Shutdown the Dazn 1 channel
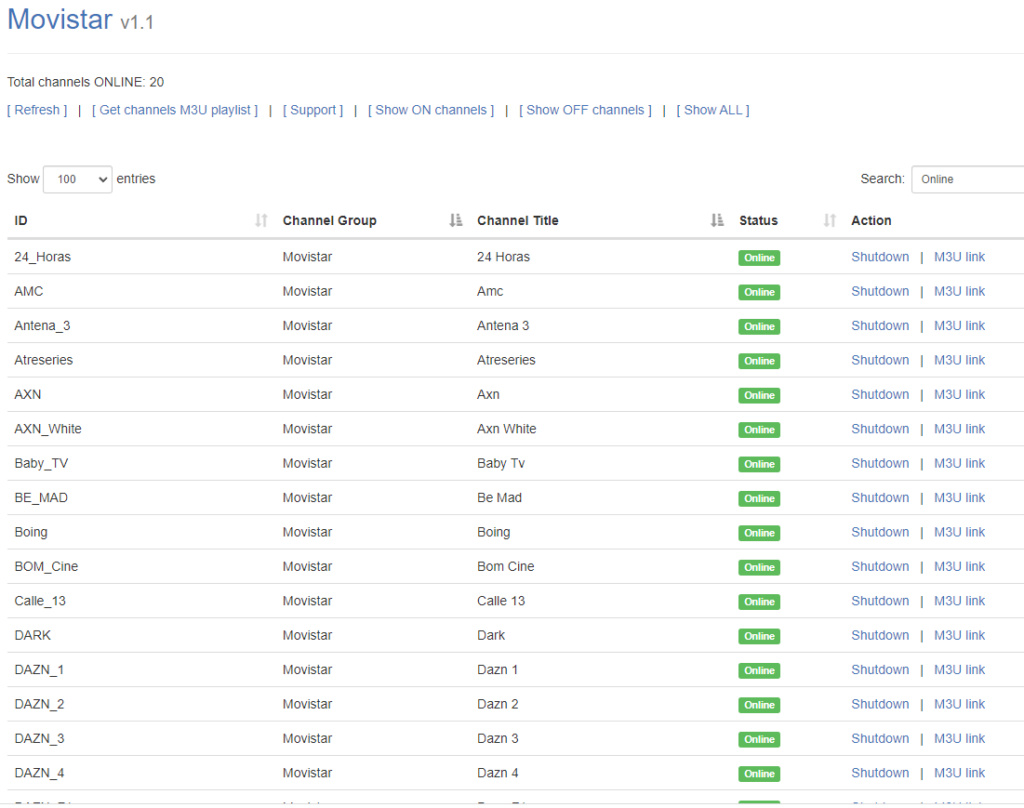 [x=880, y=670]
